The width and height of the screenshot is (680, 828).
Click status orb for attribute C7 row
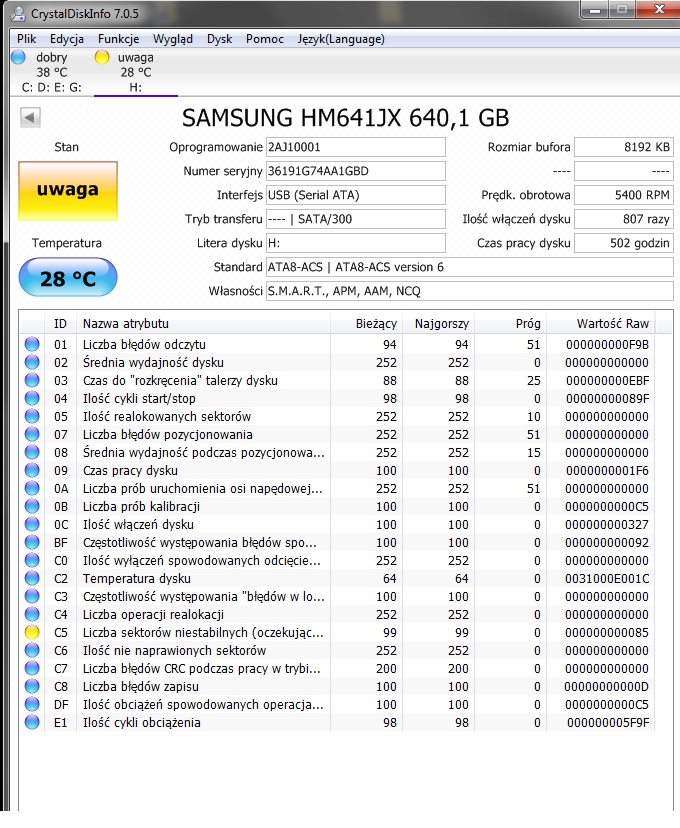[x=32, y=668]
